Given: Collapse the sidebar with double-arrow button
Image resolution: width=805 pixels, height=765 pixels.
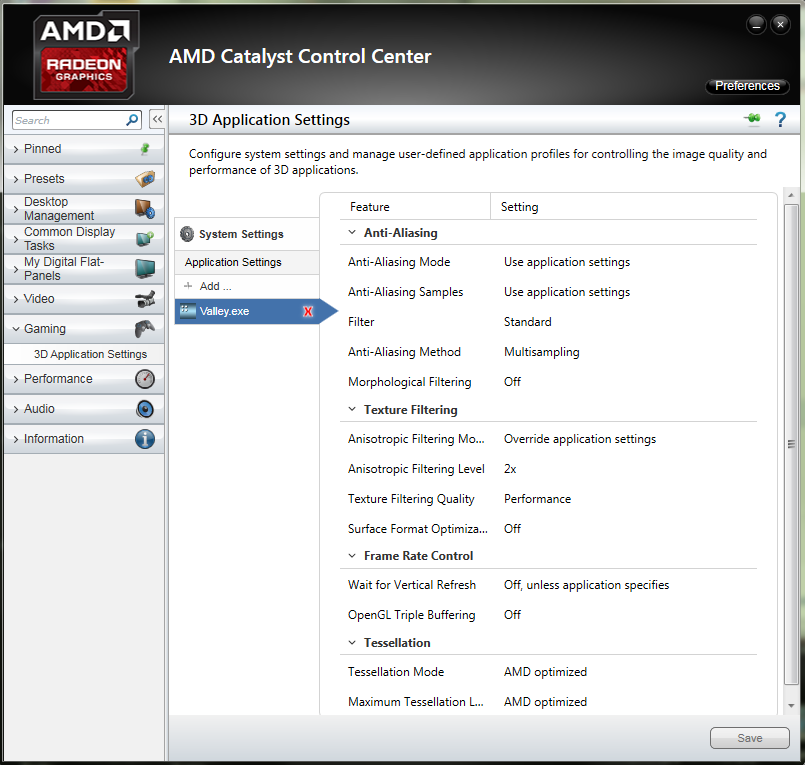Looking at the screenshot, I should click(157, 120).
